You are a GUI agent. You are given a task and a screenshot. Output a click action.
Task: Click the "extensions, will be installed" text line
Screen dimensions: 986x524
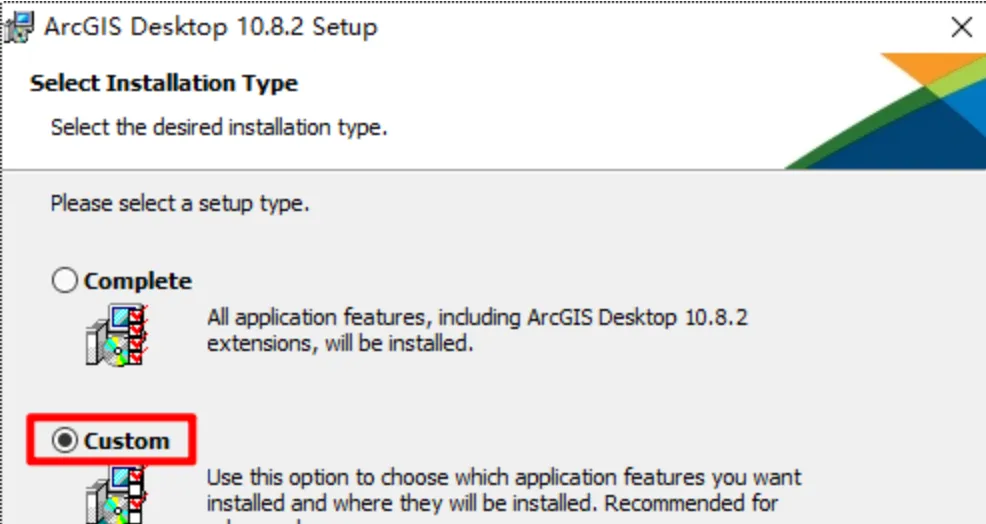click(339, 344)
